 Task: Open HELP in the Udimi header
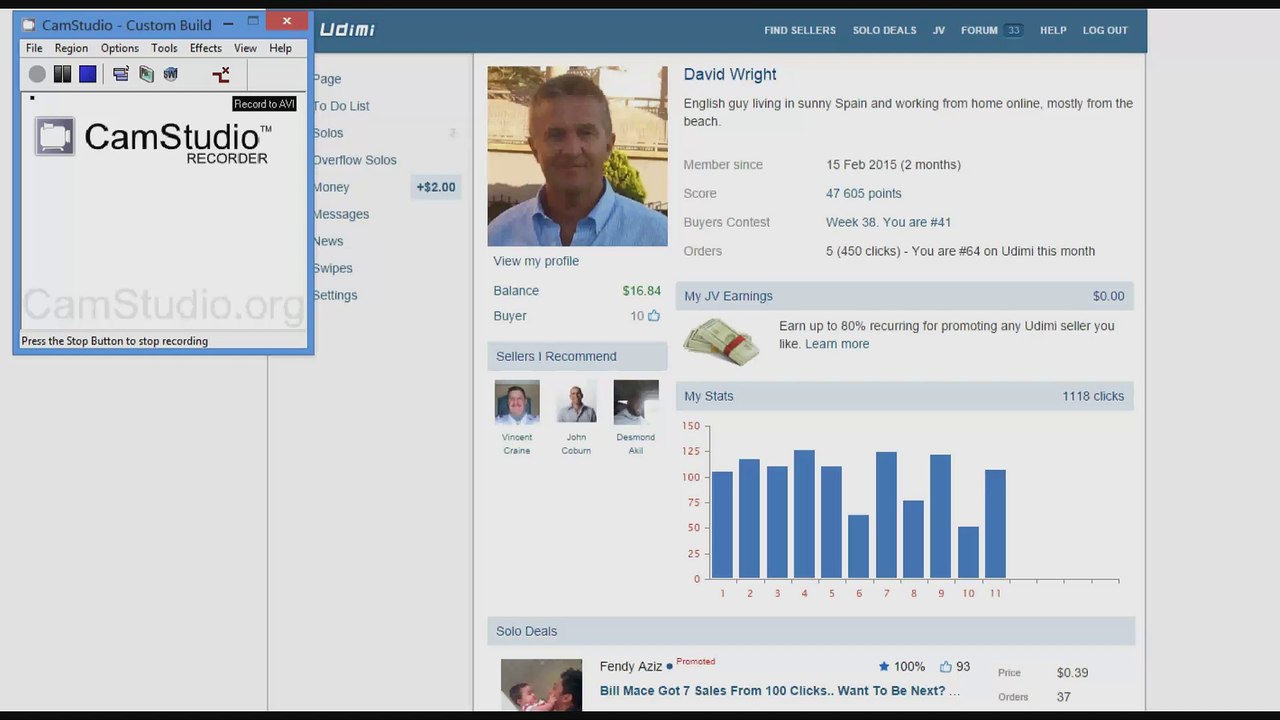[1053, 31]
